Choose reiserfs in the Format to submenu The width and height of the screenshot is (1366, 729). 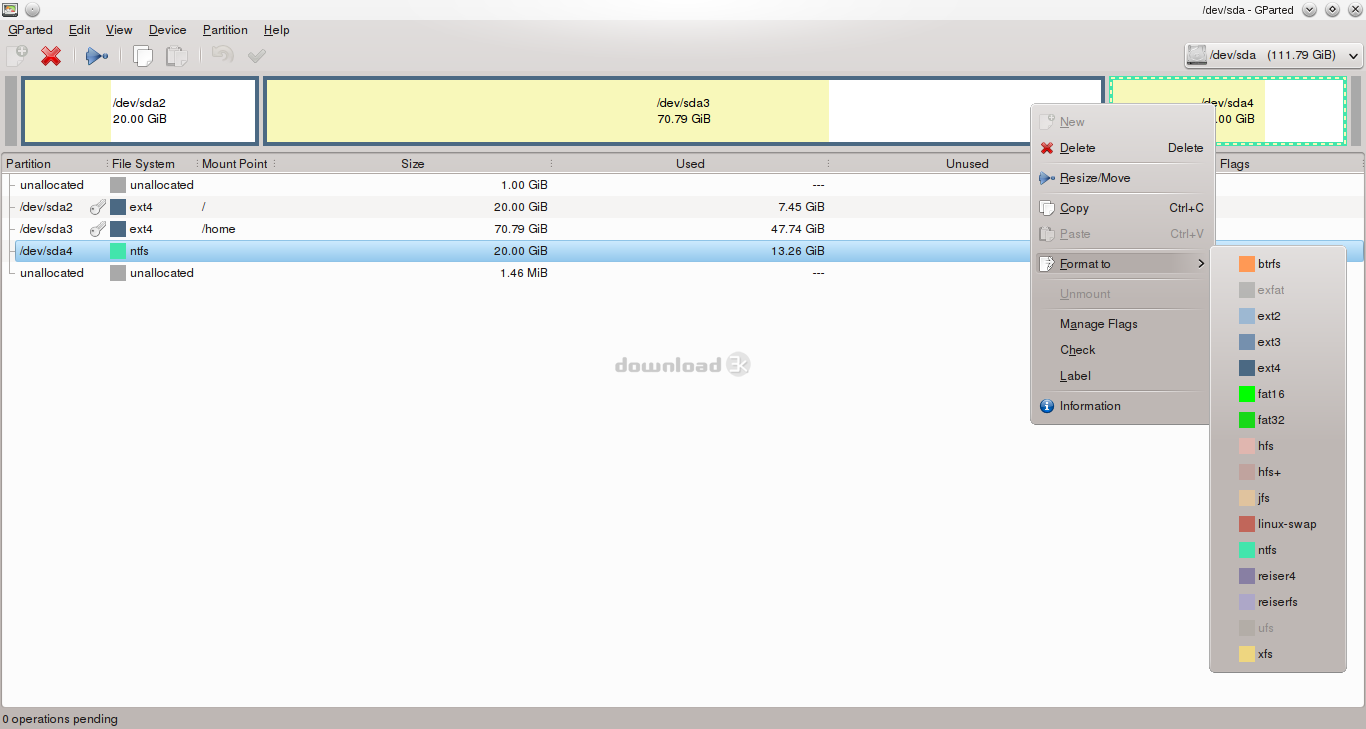click(x=1277, y=602)
